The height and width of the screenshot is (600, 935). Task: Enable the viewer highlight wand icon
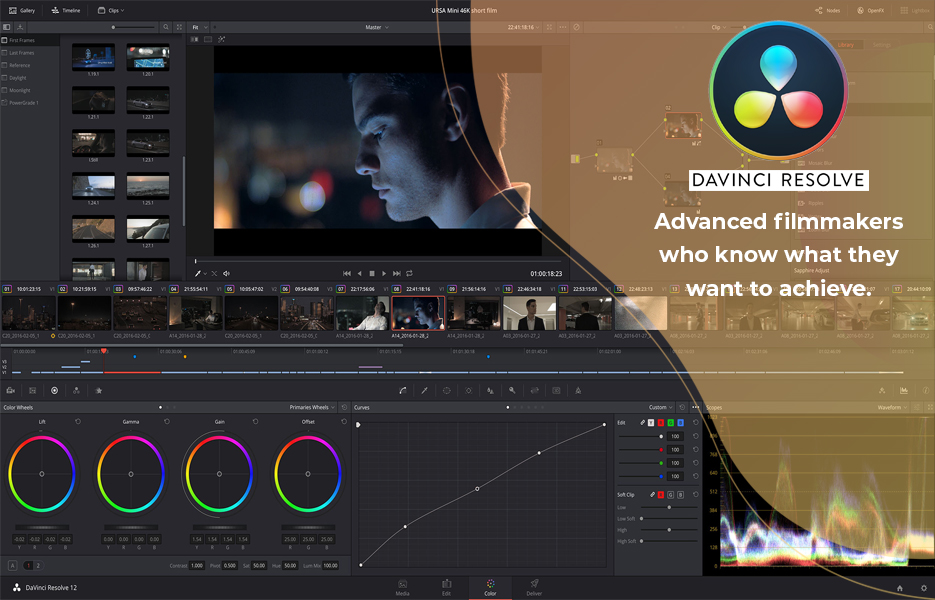coord(221,39)
